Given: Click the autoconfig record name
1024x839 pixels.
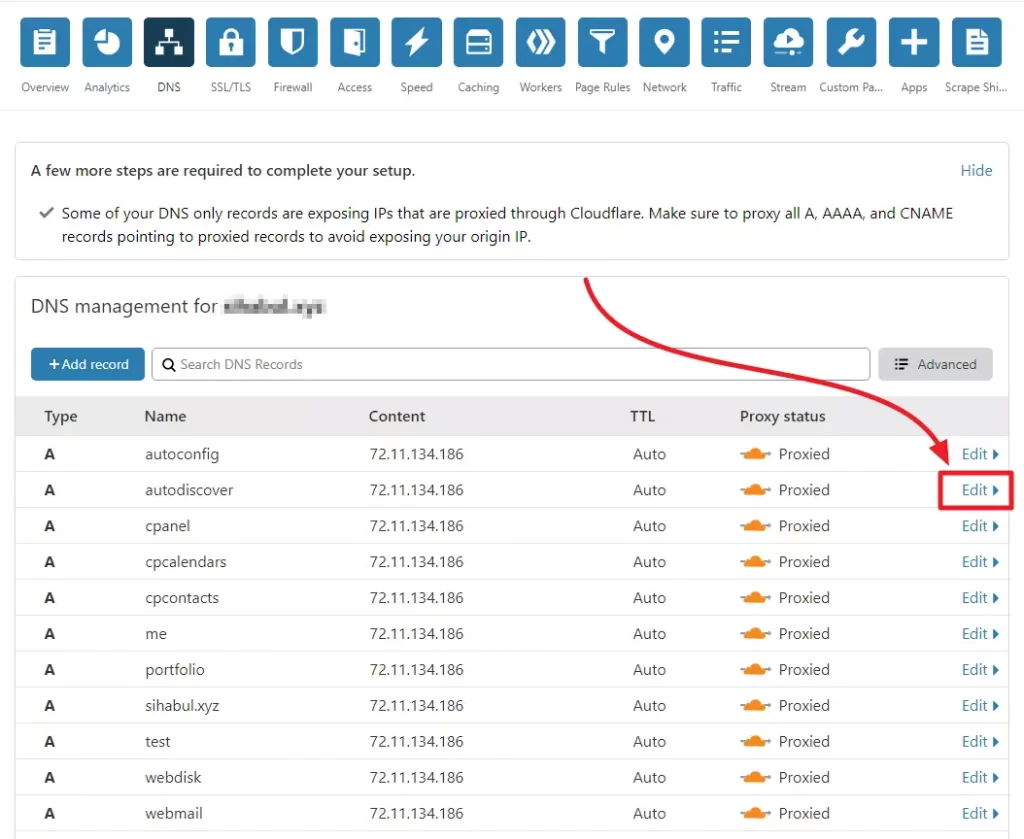Looking at the screenshot, I should coord(182,454).
